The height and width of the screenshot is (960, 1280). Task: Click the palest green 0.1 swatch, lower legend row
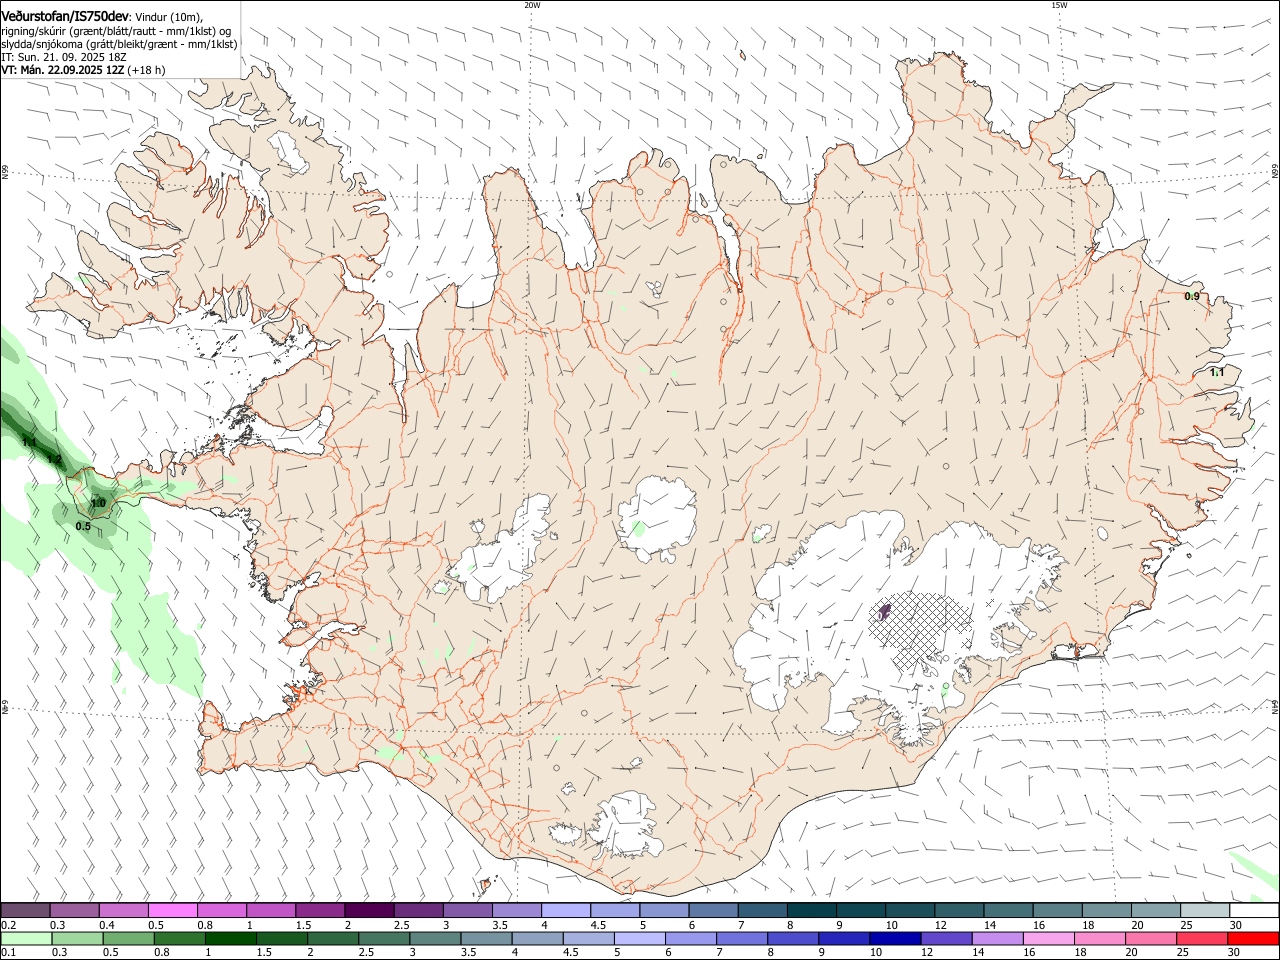pos(26,938)
